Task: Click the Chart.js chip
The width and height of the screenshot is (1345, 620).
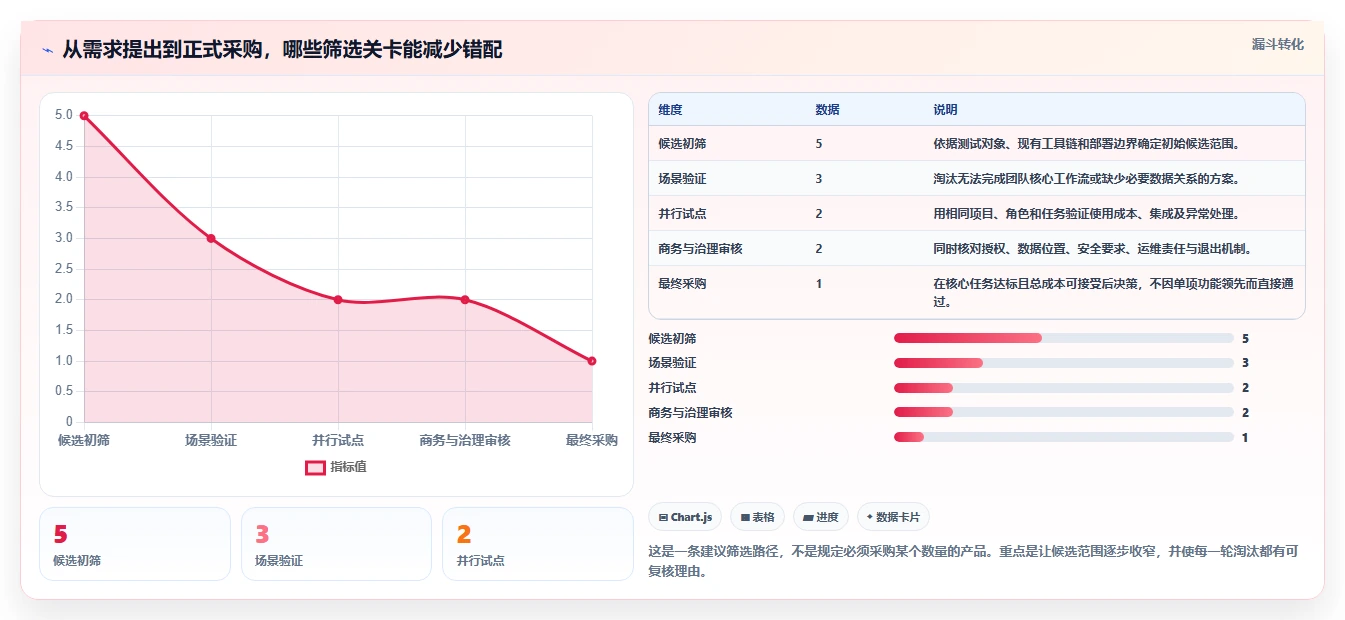Action: click(686, 517)
